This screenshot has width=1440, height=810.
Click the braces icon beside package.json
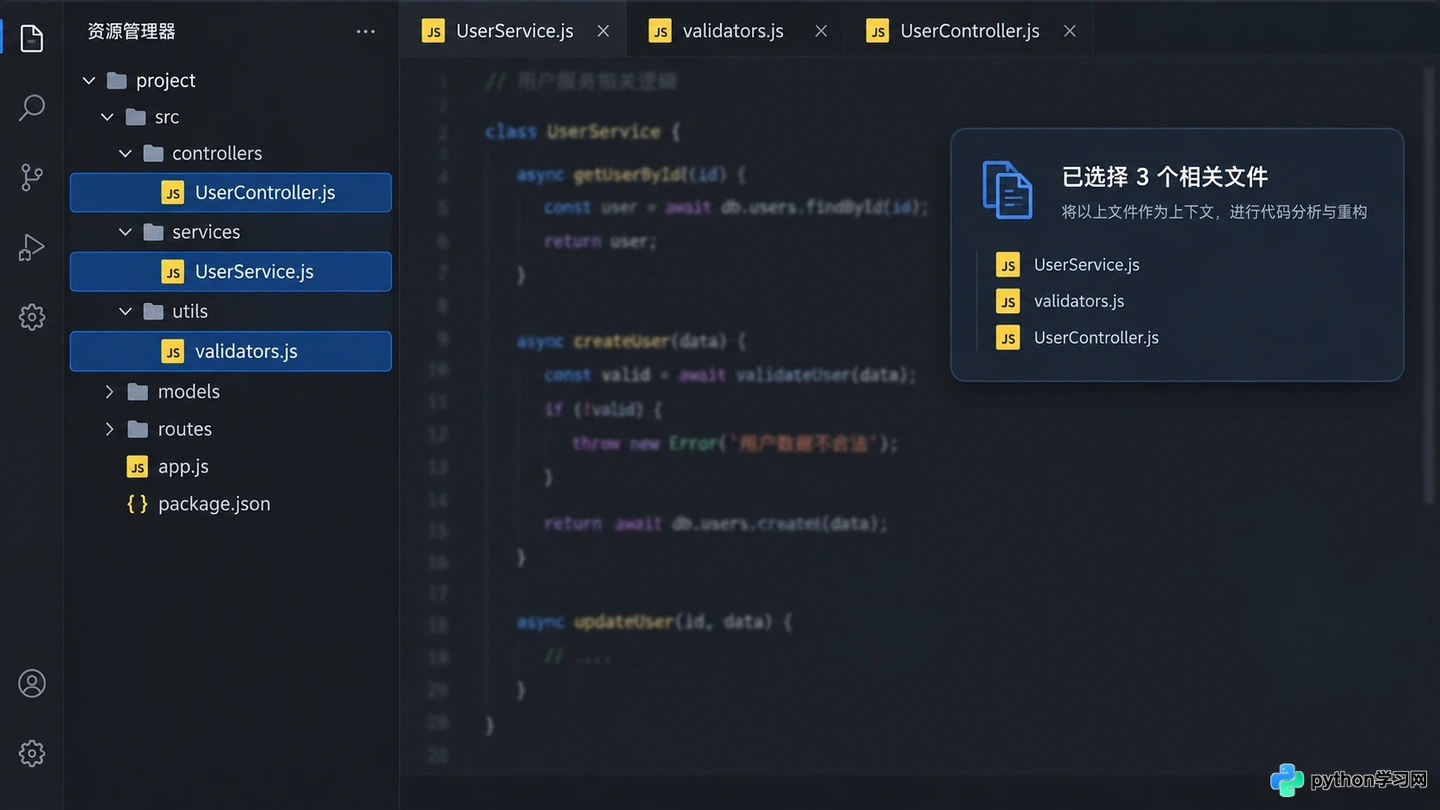point(137,504)
